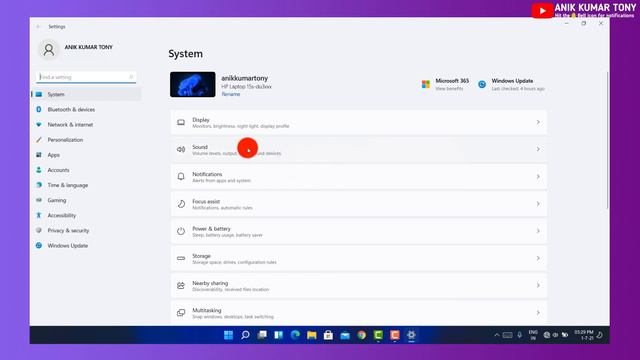This screenshot has height=360, width=640.
Task: Click the Power & battery icon
Action: point(181,231)
